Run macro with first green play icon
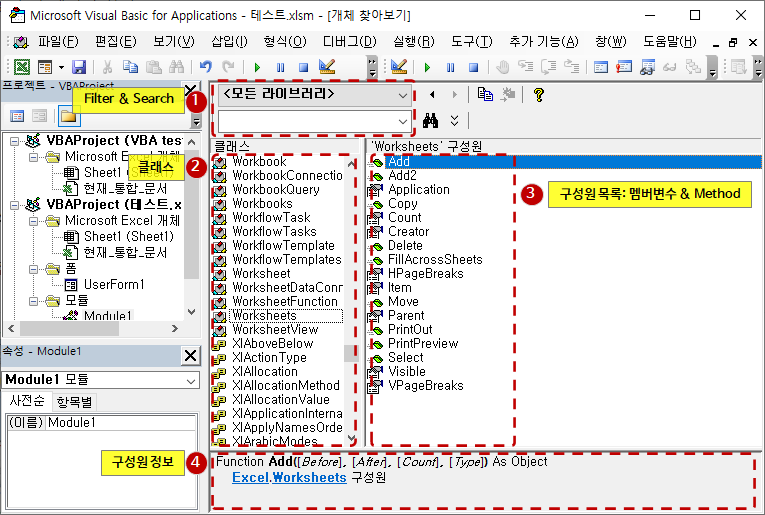765x515 pixels. 257,67
